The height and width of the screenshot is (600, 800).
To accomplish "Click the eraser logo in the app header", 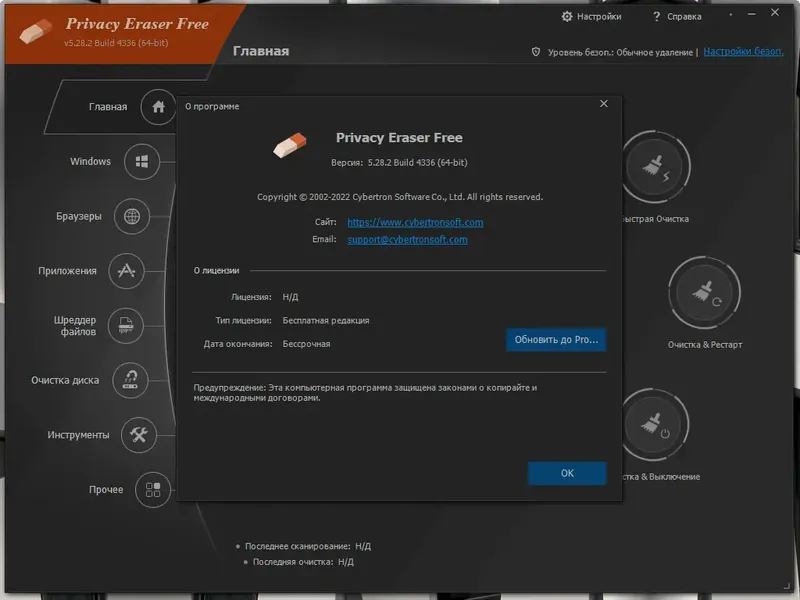I will pyautogui.click(x=36, y=31).
